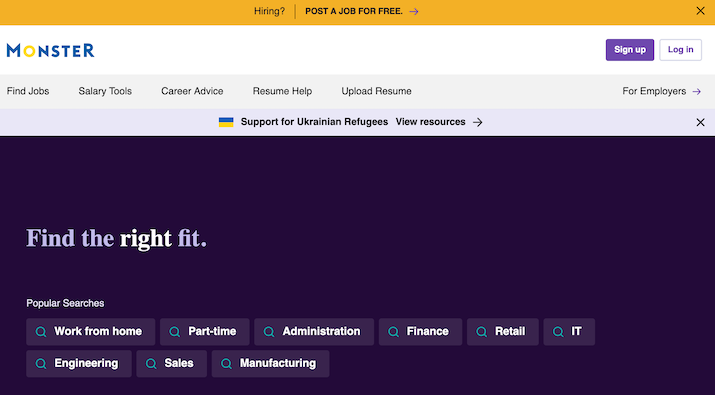The image size is (715, 395).
Task: Click the 'Find the right fit.' headline
Action: pos(116,239)
